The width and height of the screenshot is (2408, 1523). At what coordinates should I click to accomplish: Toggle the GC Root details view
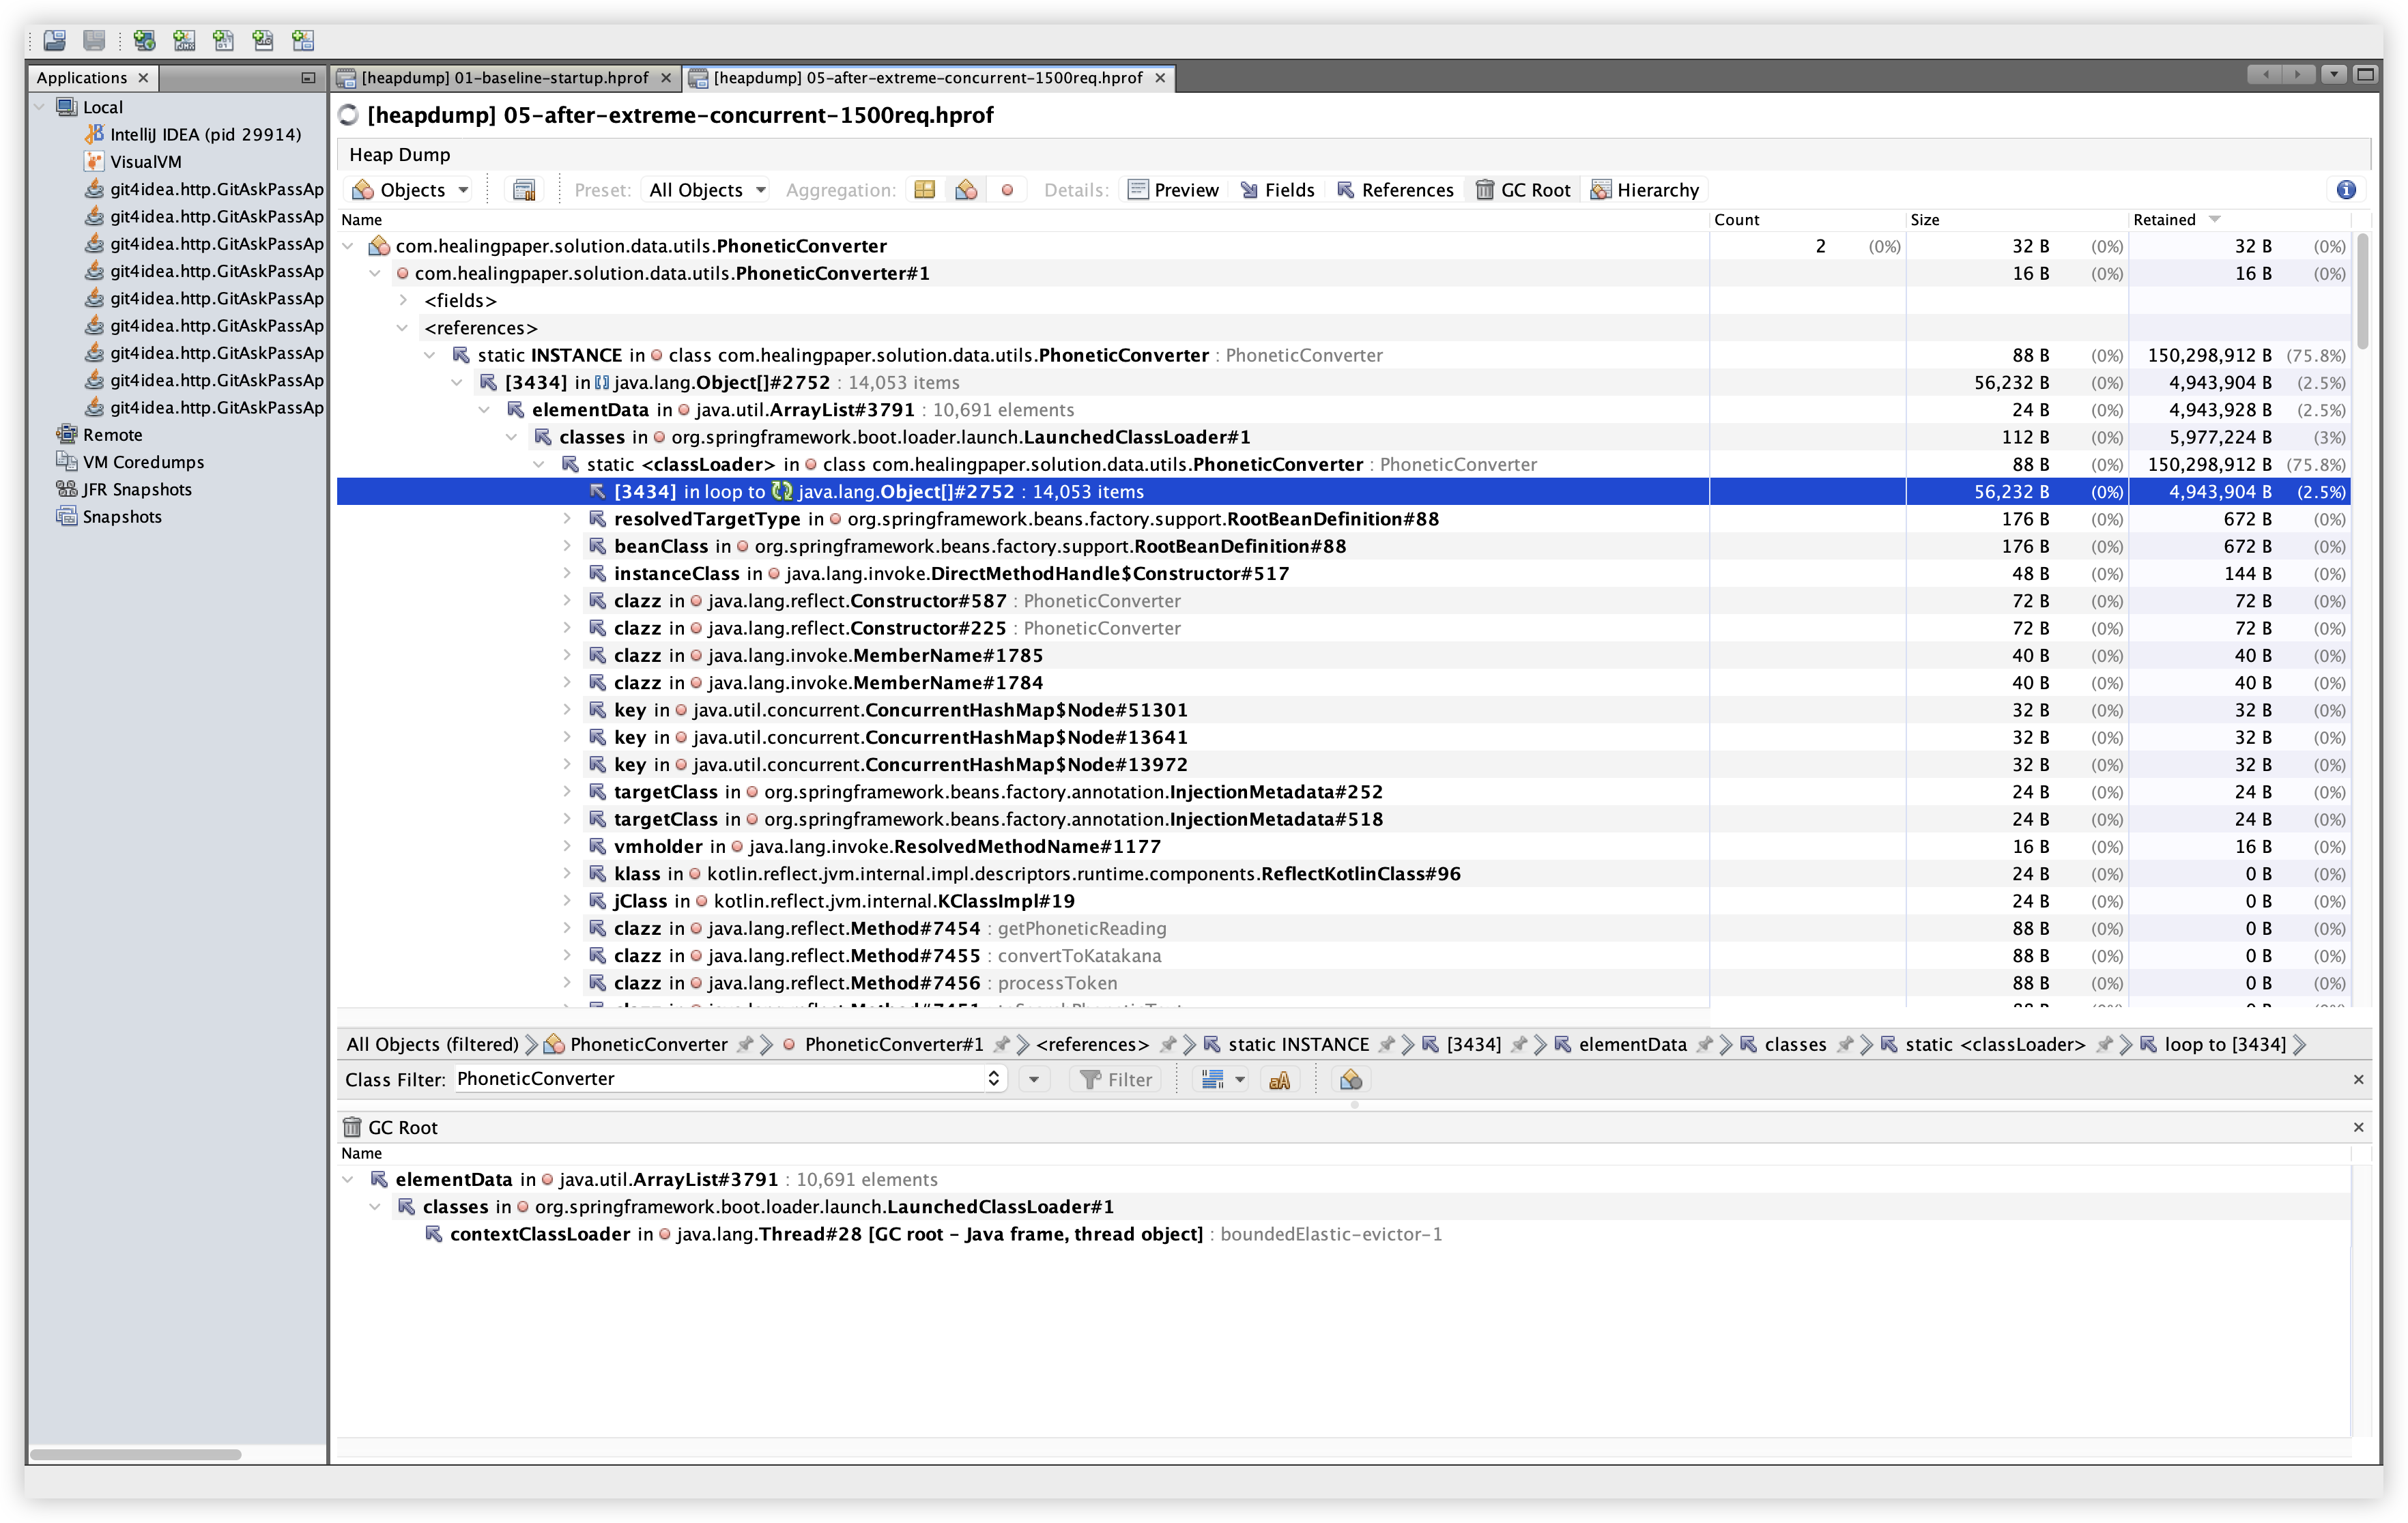click(x=1523, y=190)
